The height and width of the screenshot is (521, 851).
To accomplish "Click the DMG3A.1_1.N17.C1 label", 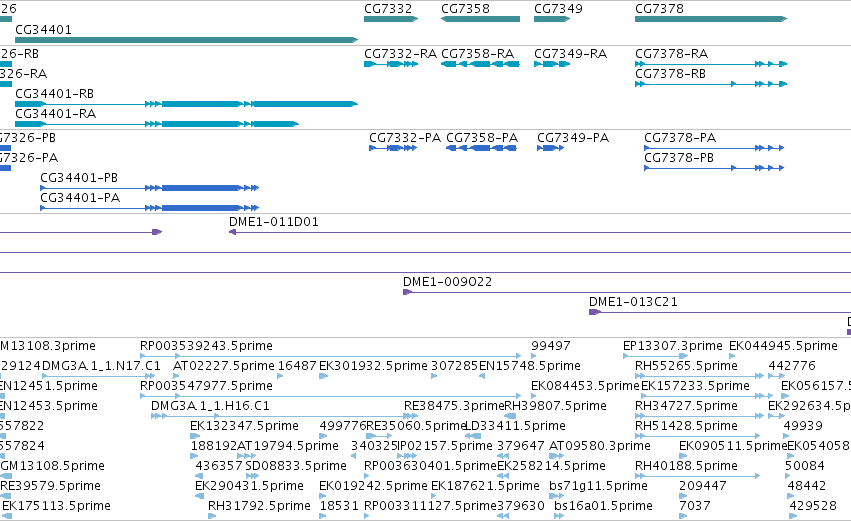I will tap(101, 366).
